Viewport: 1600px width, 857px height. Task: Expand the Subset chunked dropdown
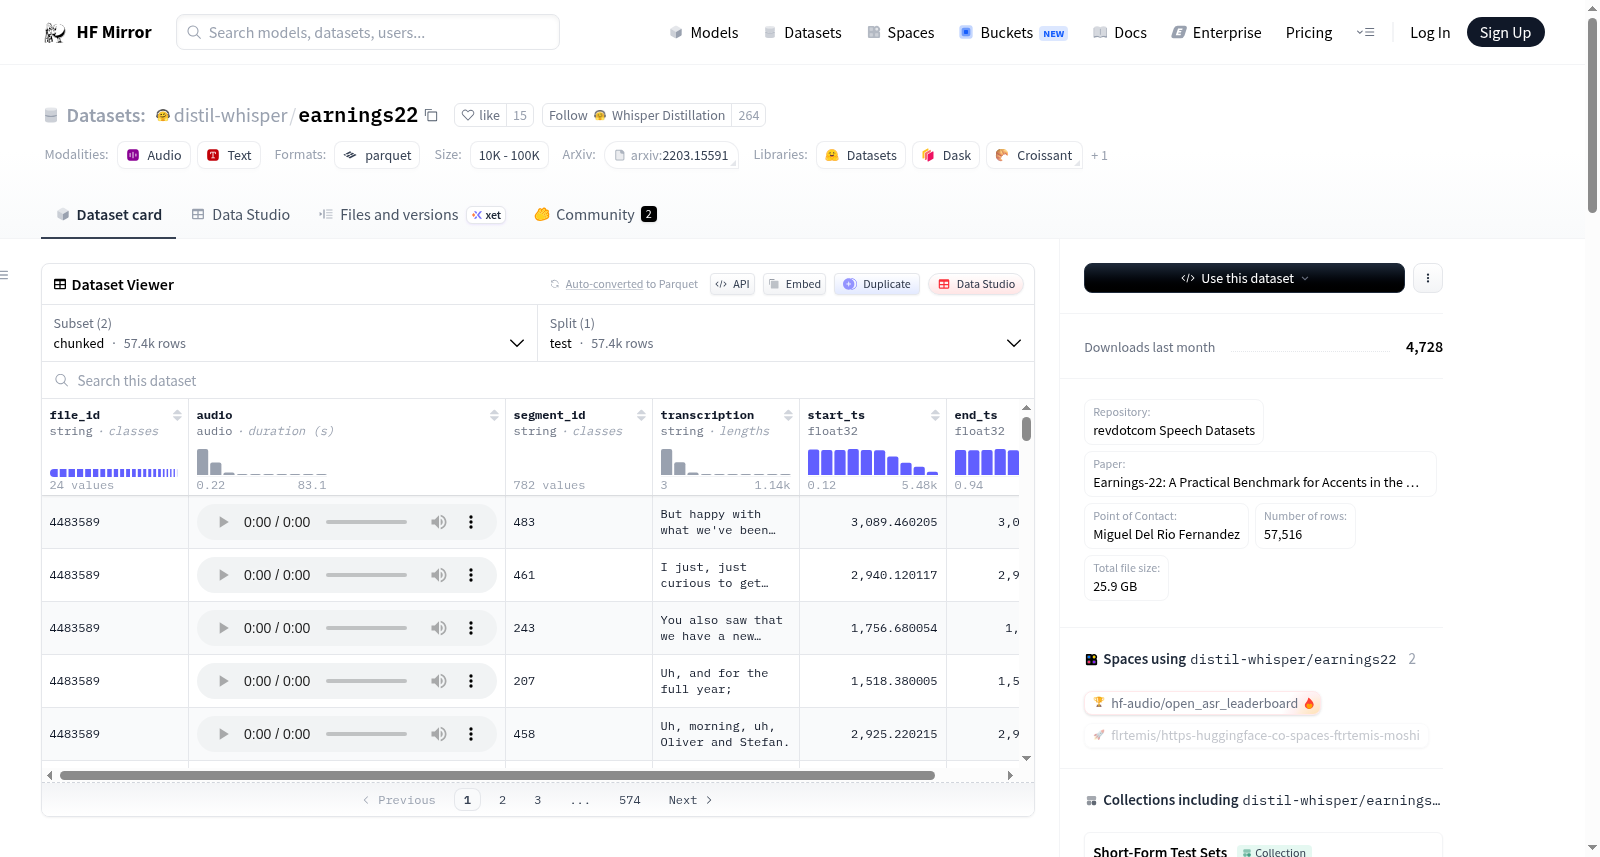coord(290,333)
